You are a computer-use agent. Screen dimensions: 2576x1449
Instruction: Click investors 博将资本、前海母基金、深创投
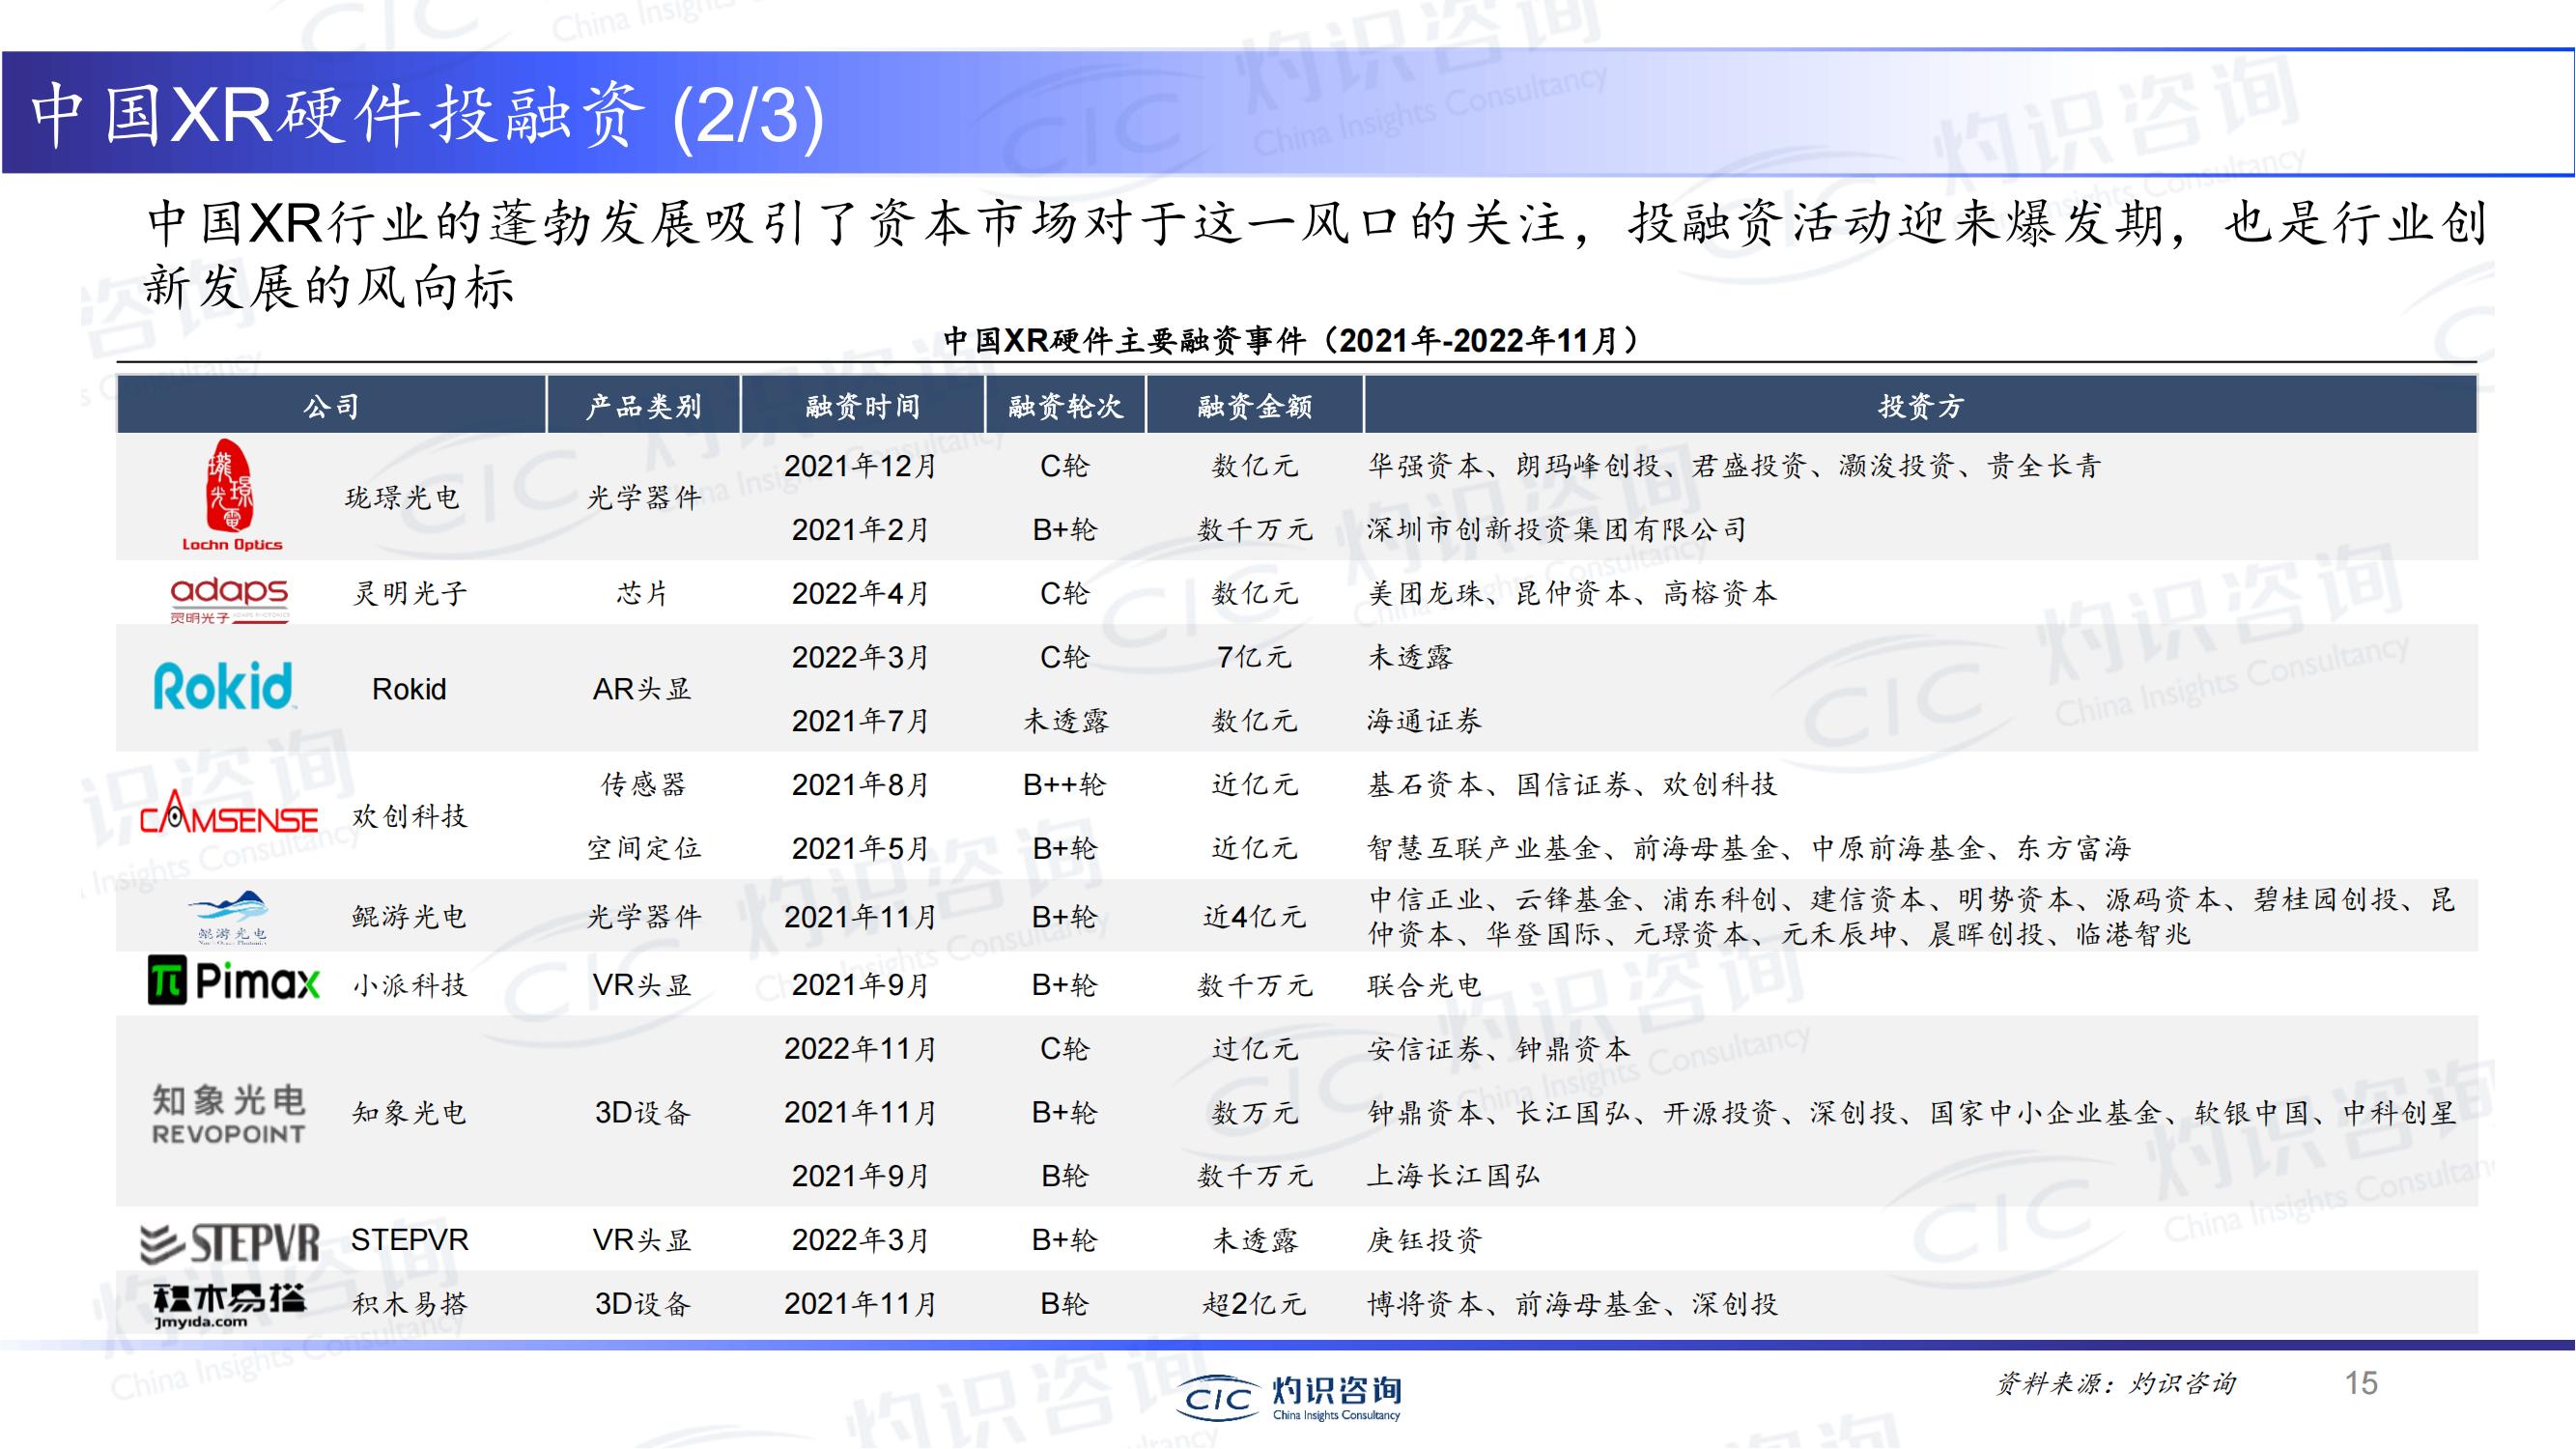click(x=1572, y=1304)
